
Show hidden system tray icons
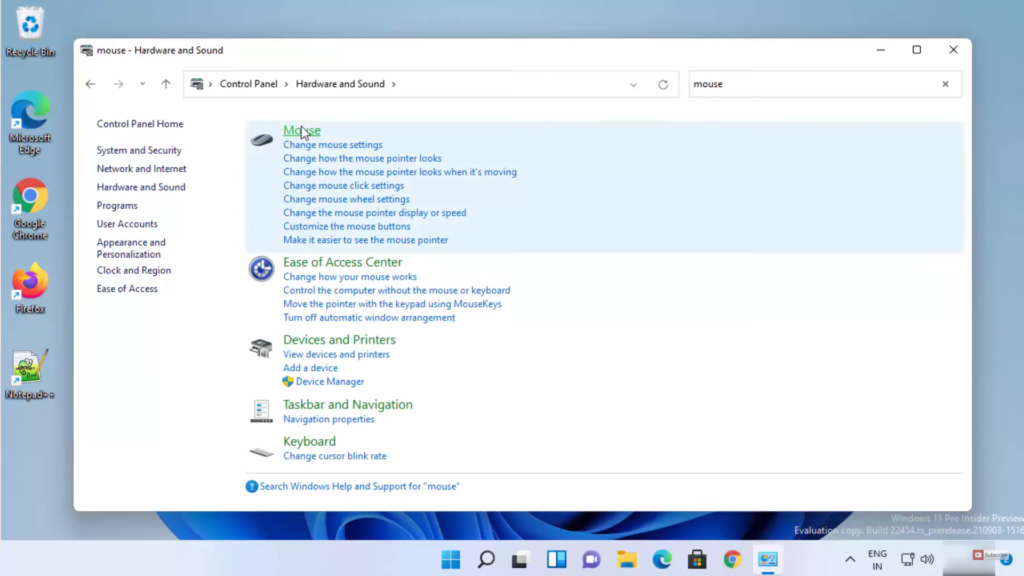(x=850, y=560)
